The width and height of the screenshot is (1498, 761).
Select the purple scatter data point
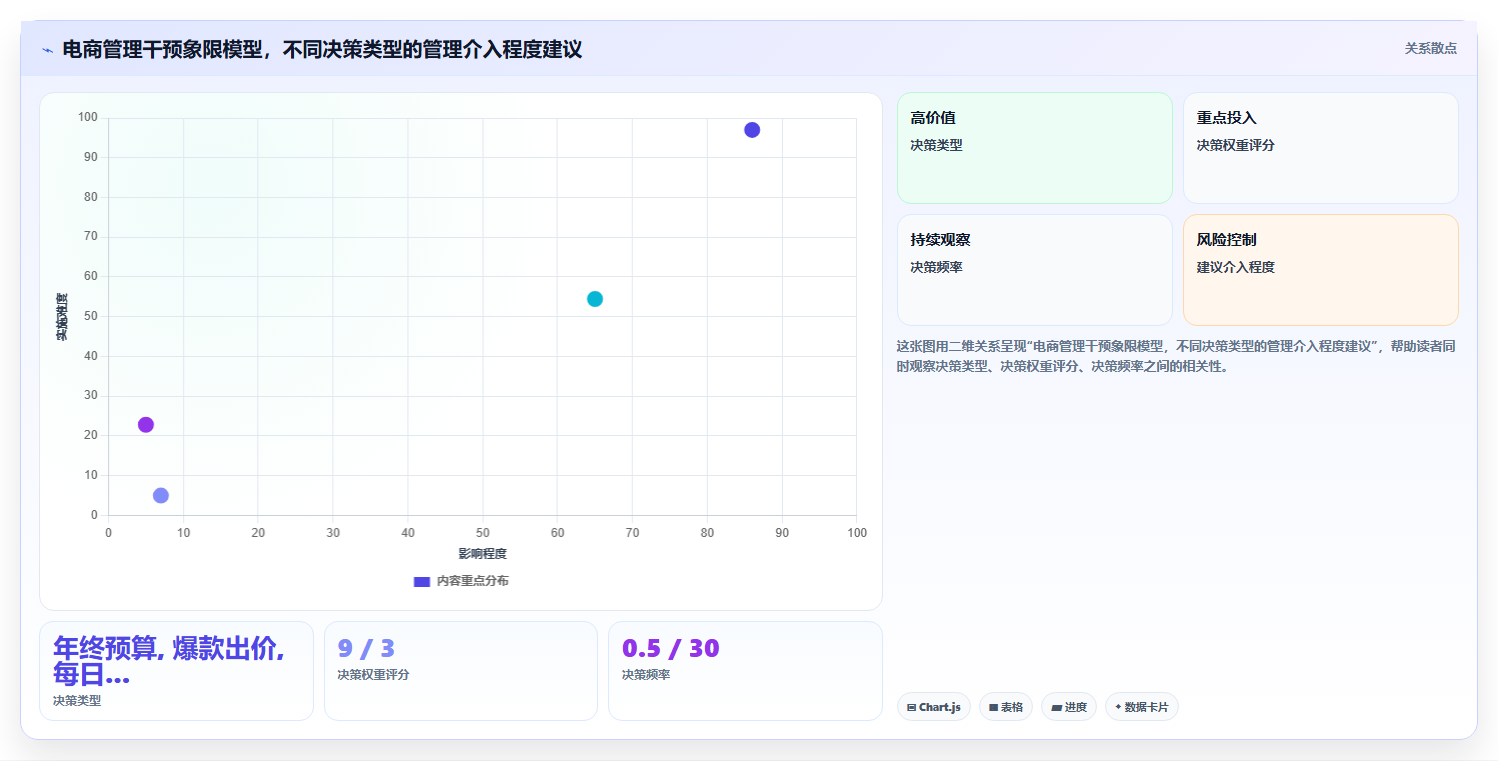coord(146,425)
